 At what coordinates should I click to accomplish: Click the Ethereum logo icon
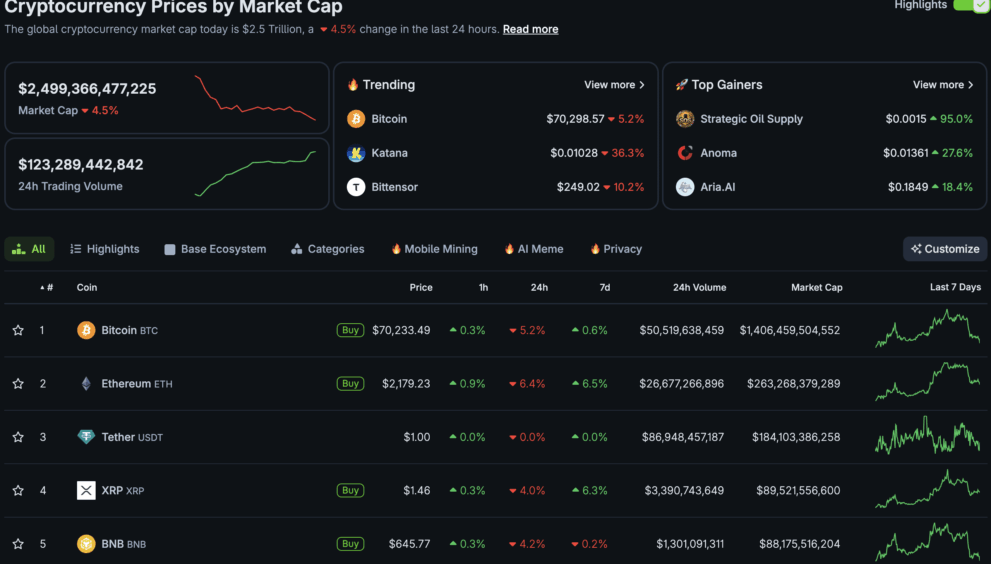coord(86,384)
